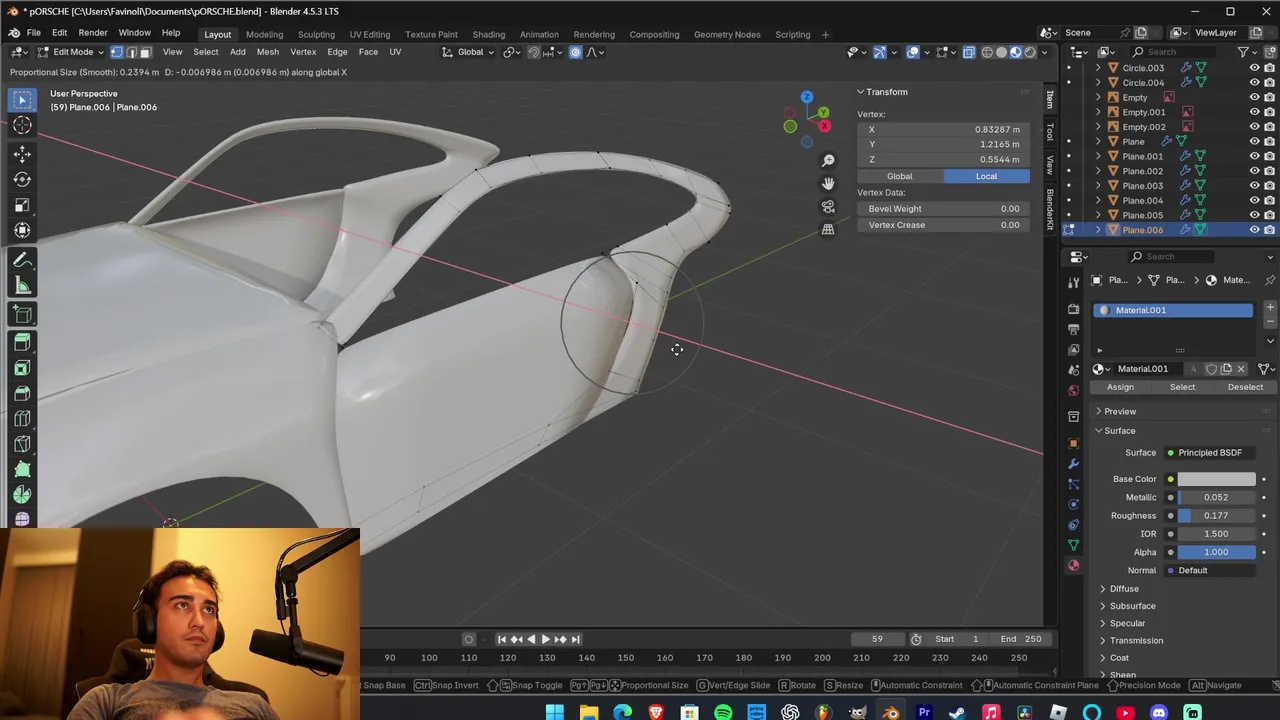Expand the Preview panel
The image size is (1280, 720).
[1119, 411]
